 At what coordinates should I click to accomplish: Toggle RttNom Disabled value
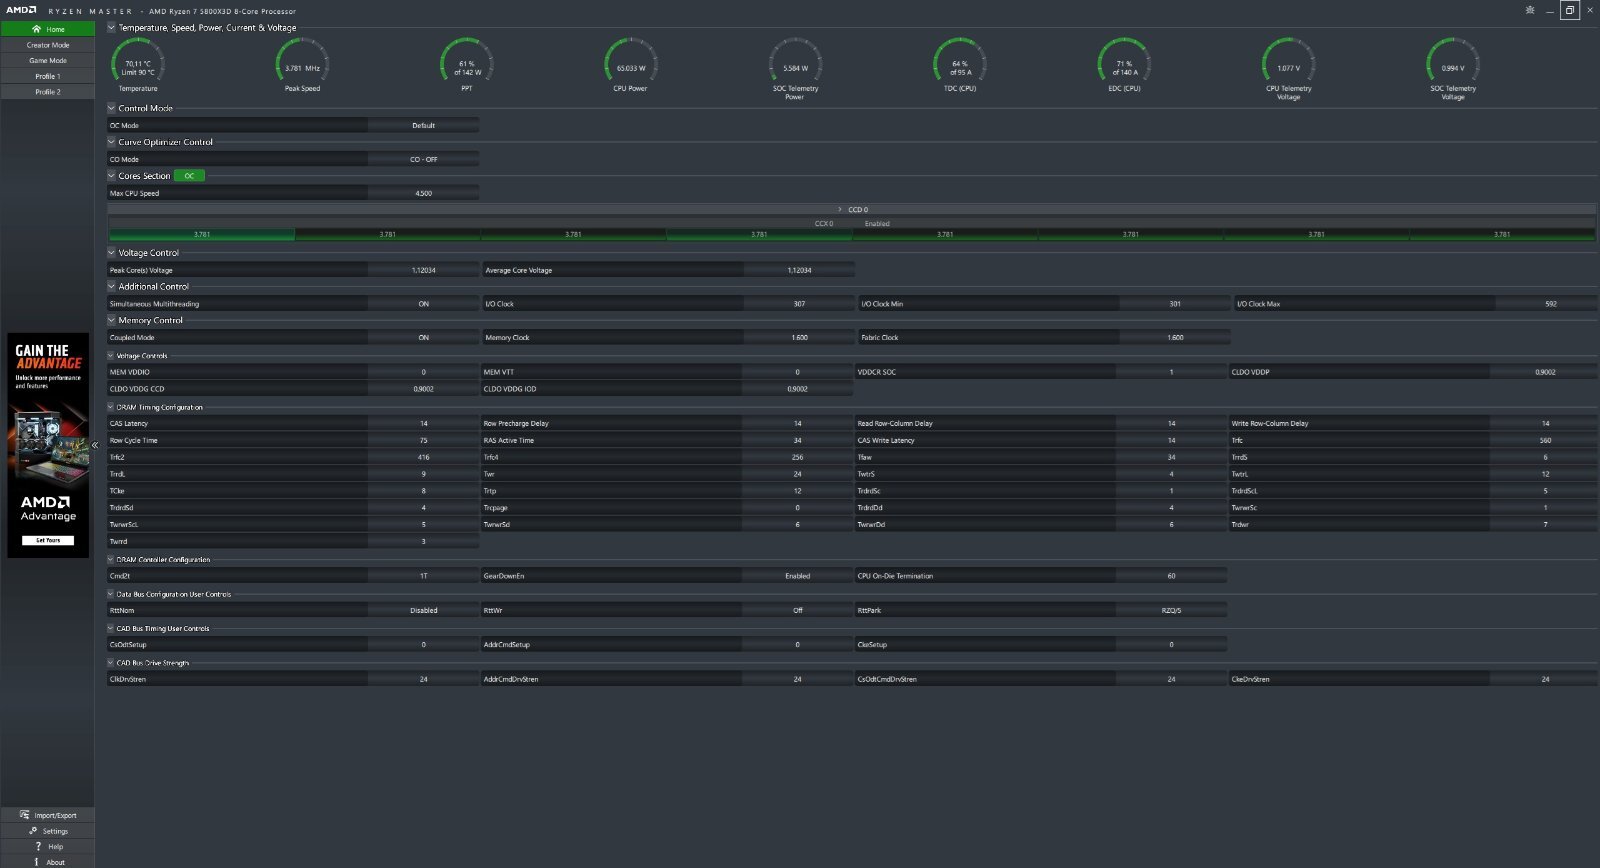[423, 610]
